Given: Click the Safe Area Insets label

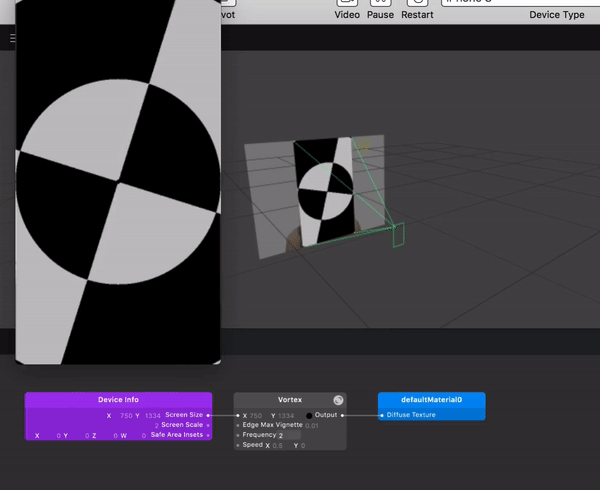Looking at the screenshot, I should (x=177, y=435).
